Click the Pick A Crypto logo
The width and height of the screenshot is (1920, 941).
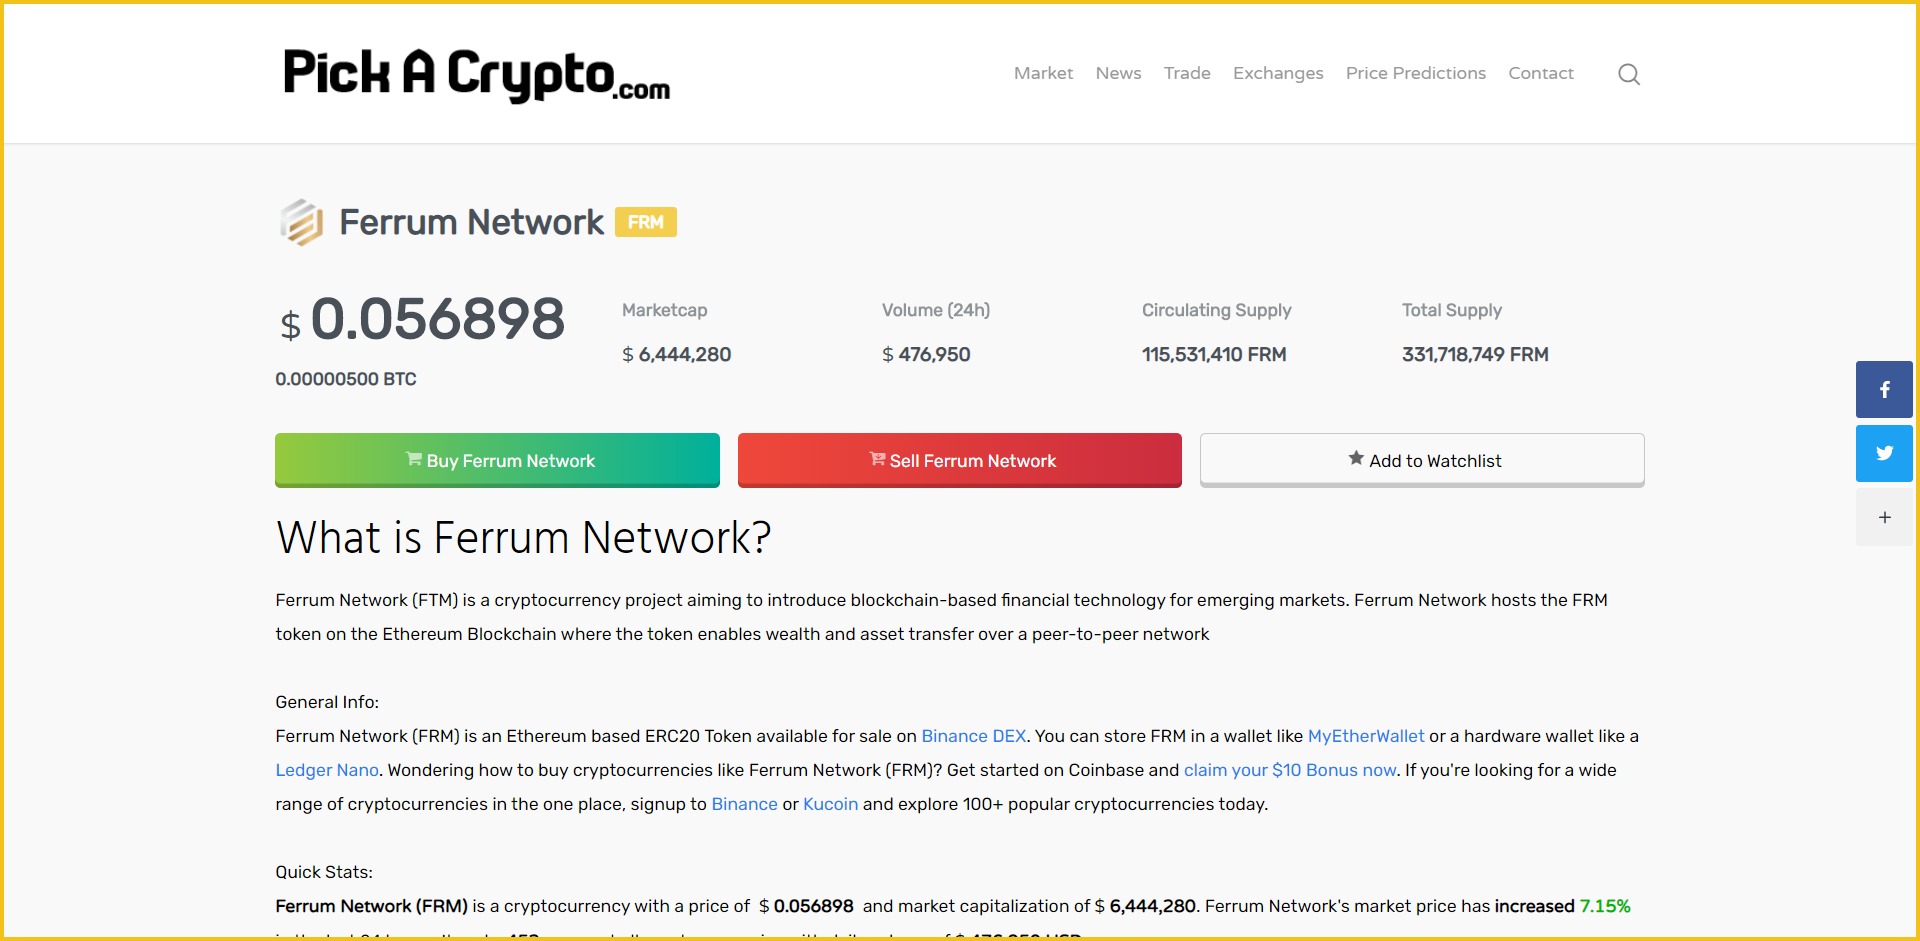point(474,74)
